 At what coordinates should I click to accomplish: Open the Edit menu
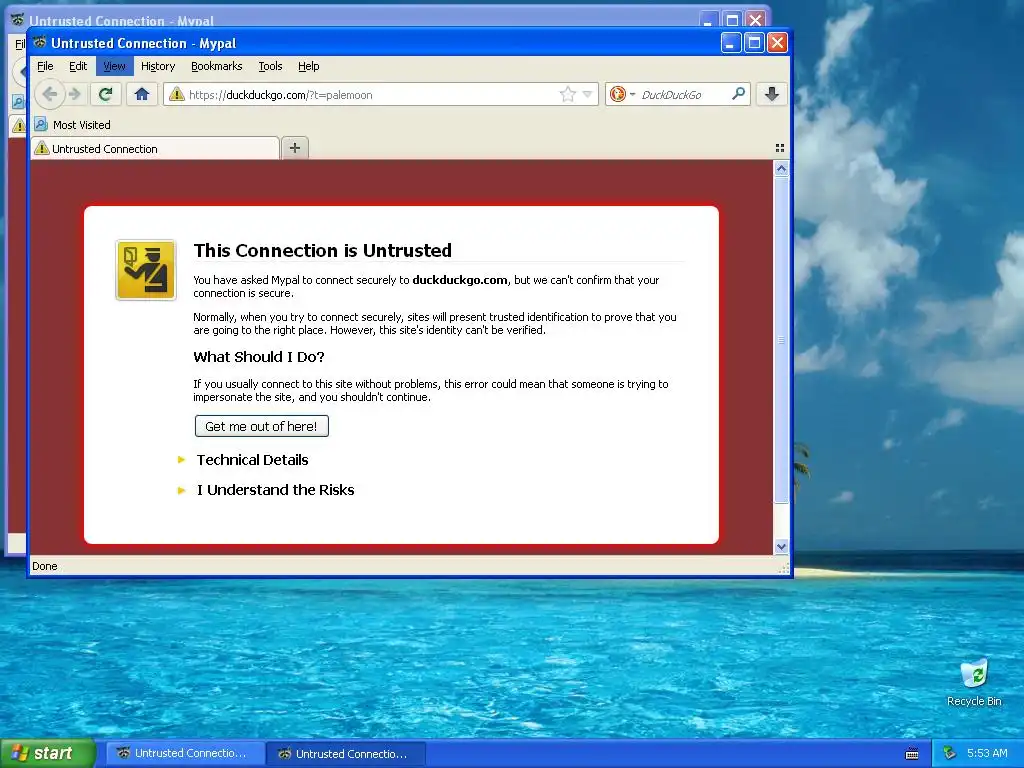[x=78, y=66]
